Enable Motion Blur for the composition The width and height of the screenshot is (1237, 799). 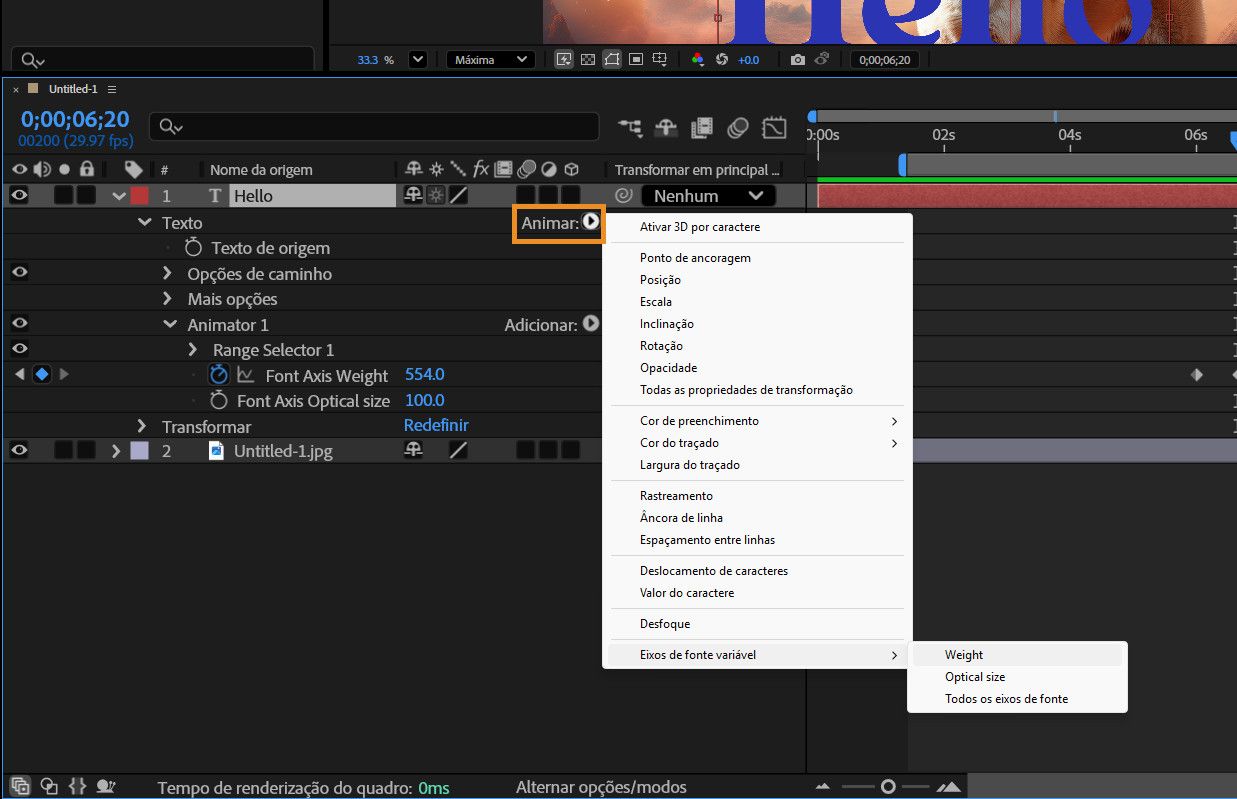coord(738,128)
